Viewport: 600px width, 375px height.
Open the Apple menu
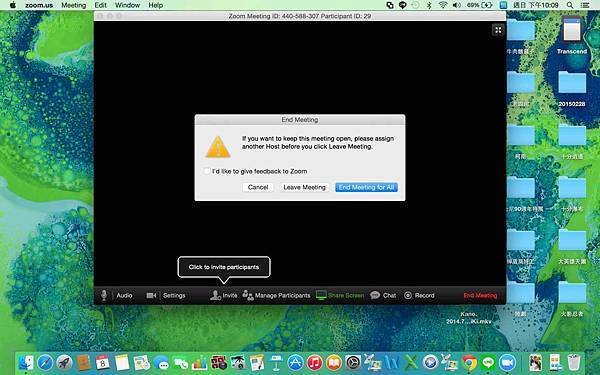tap(12, 5)
